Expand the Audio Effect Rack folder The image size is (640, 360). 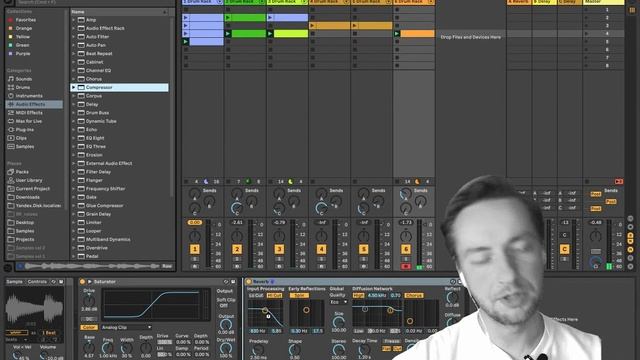(x=73, y=28)
